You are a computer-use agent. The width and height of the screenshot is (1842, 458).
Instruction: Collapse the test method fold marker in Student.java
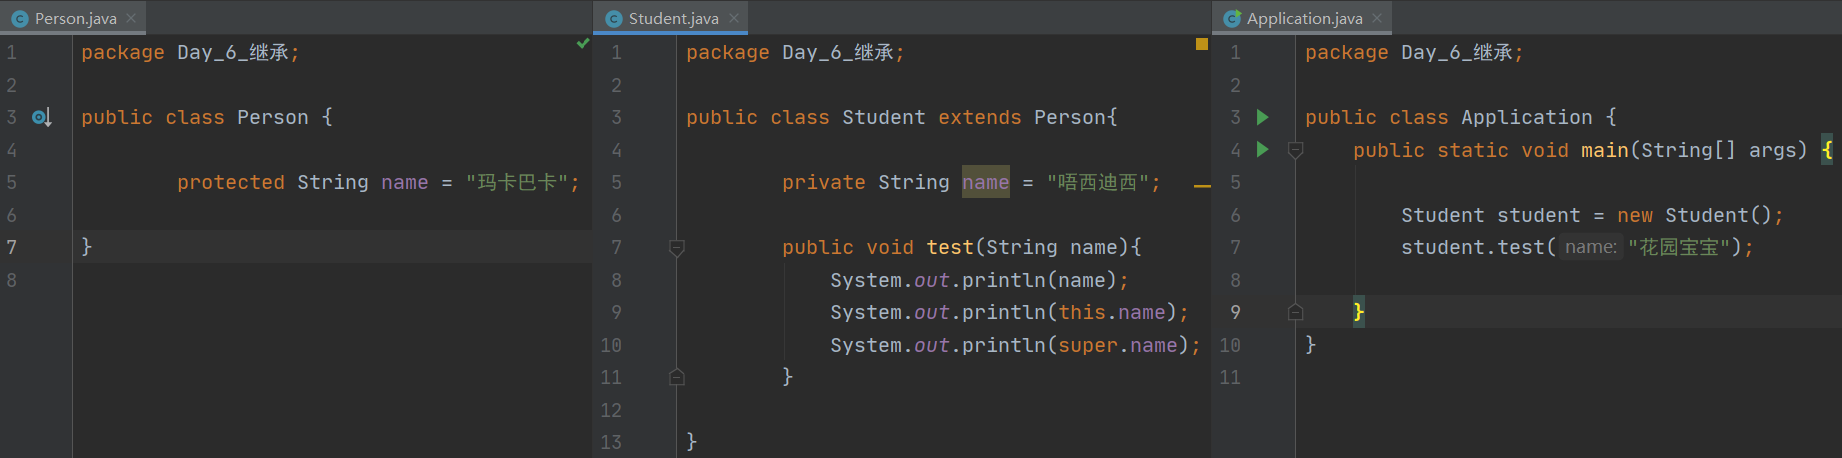677,247
